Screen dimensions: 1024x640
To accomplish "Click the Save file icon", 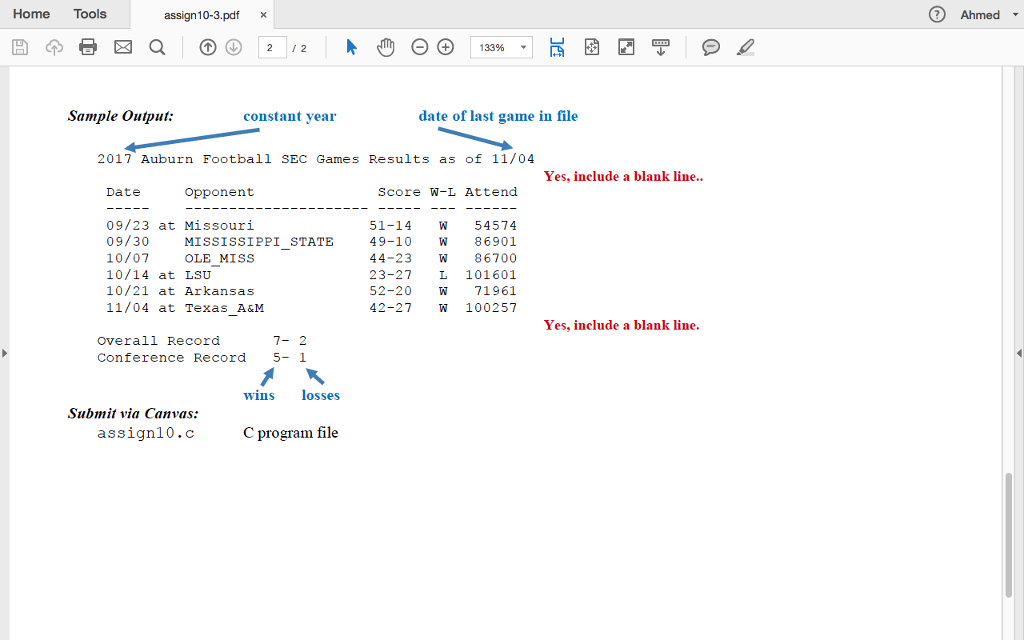I will click(x=19, y=46).
